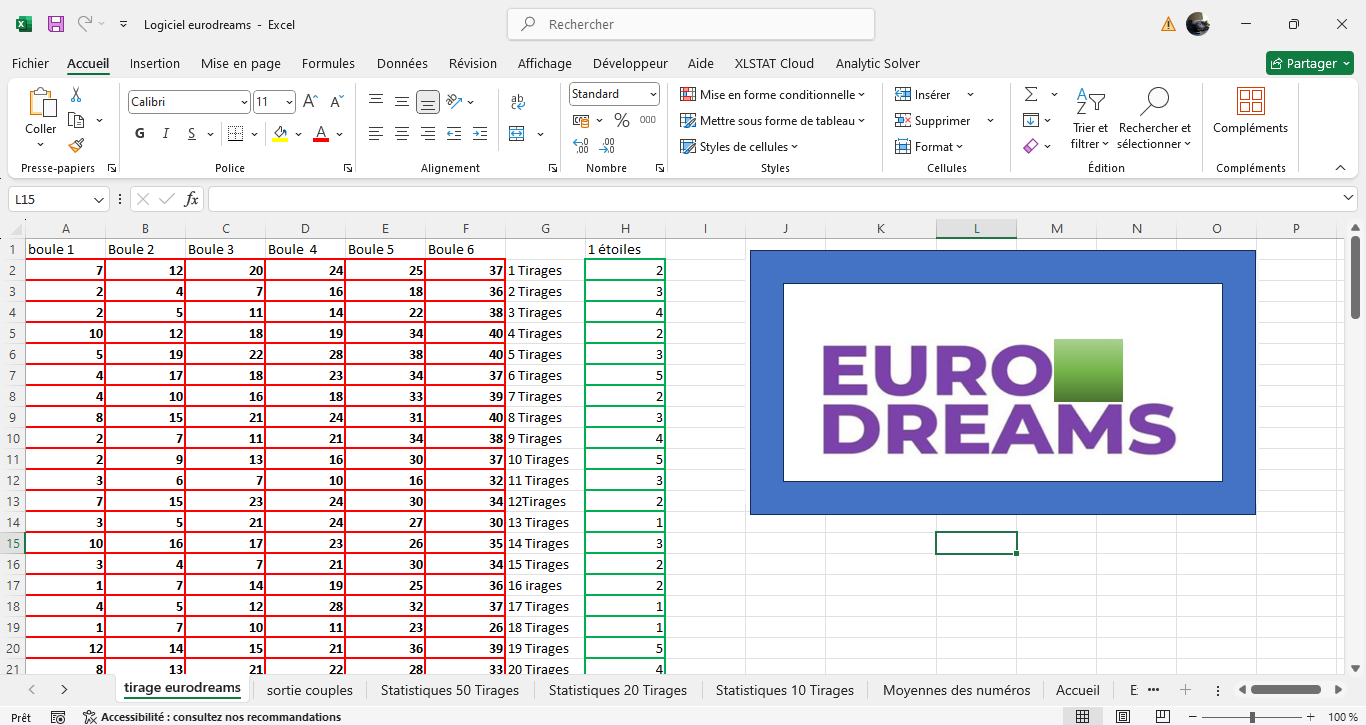This screenshot has height=725, width=1366.
Task: Open the Données ribbon tab
Action: click(x=402, y=63)
